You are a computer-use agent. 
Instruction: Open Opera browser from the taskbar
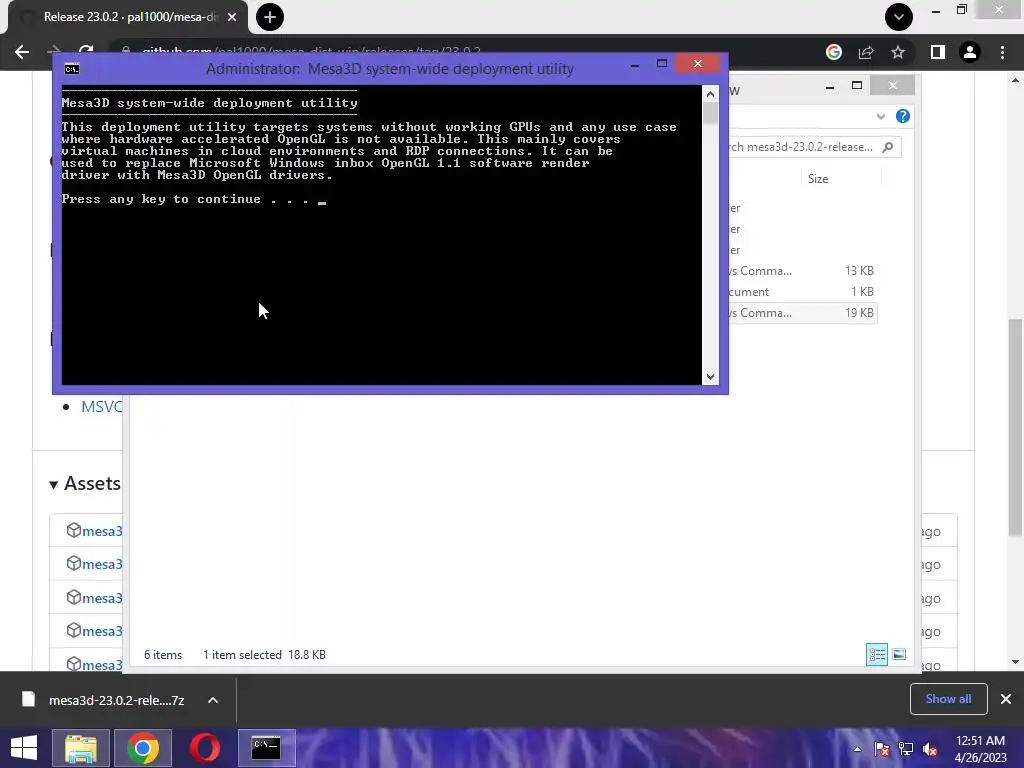coord(204,748)
